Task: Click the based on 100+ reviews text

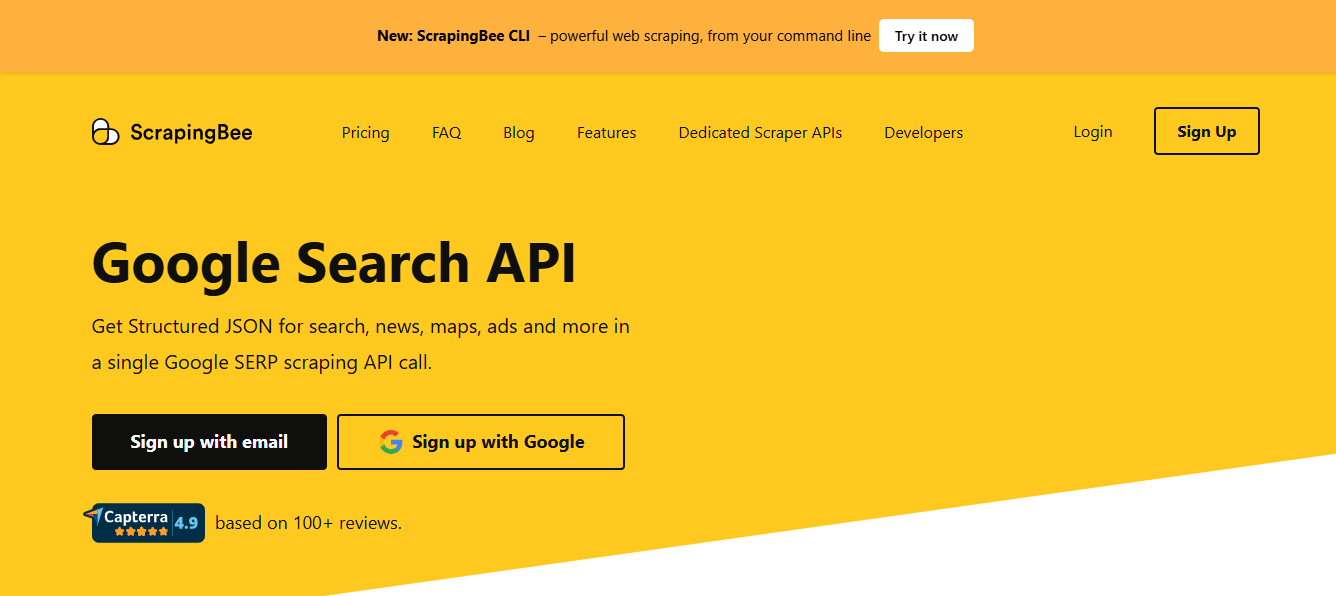Action: point(308,523)
